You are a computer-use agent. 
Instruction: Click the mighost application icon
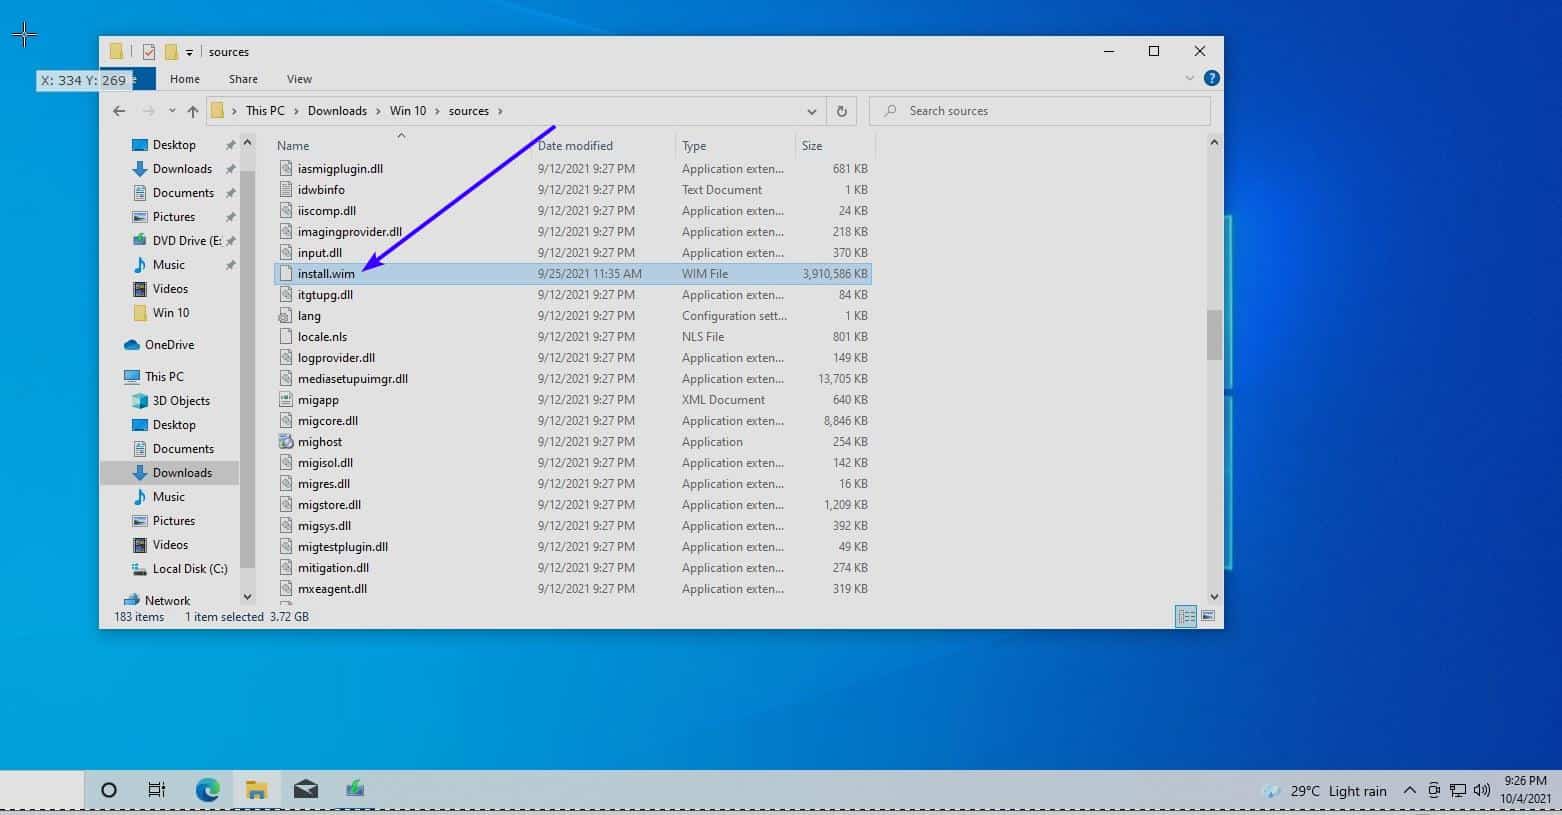tap(286, 442)
